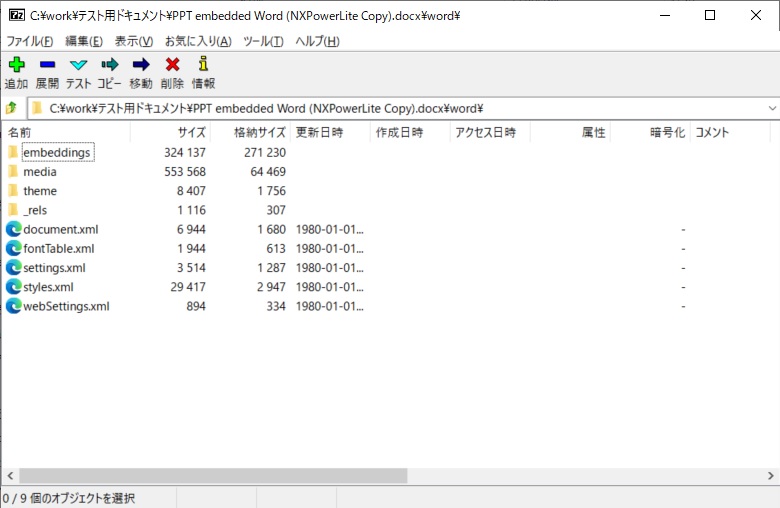Click the 移動 (Move) blue arrow icon

[x=141, y=65]
